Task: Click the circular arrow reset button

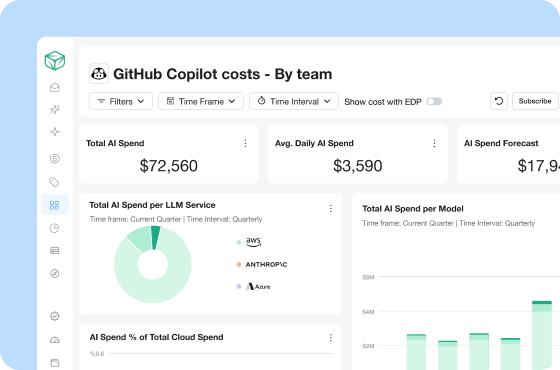Action: point(499,101)
